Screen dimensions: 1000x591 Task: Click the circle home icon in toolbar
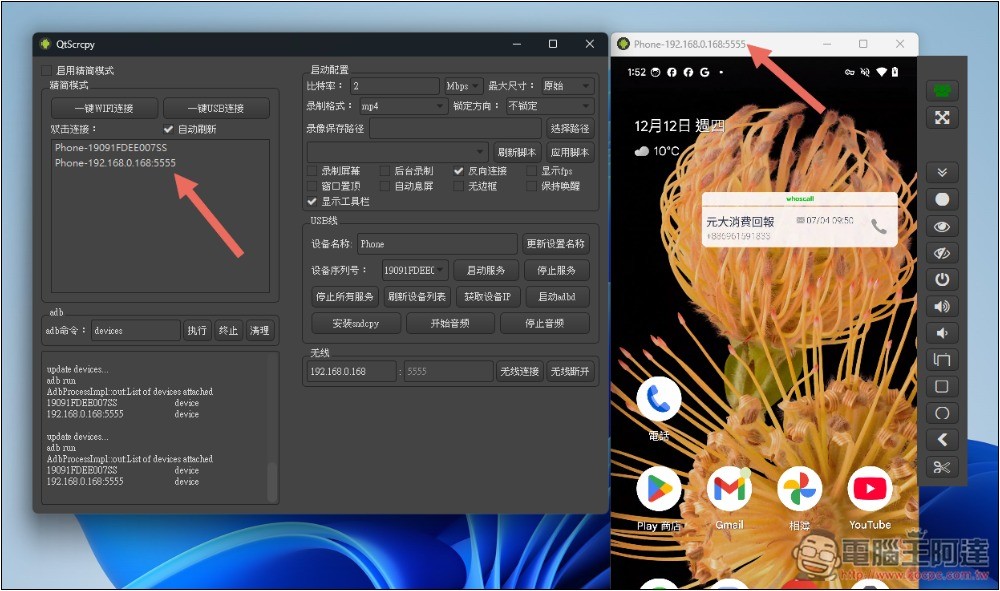pyautogui.click(x=942, y=413)
